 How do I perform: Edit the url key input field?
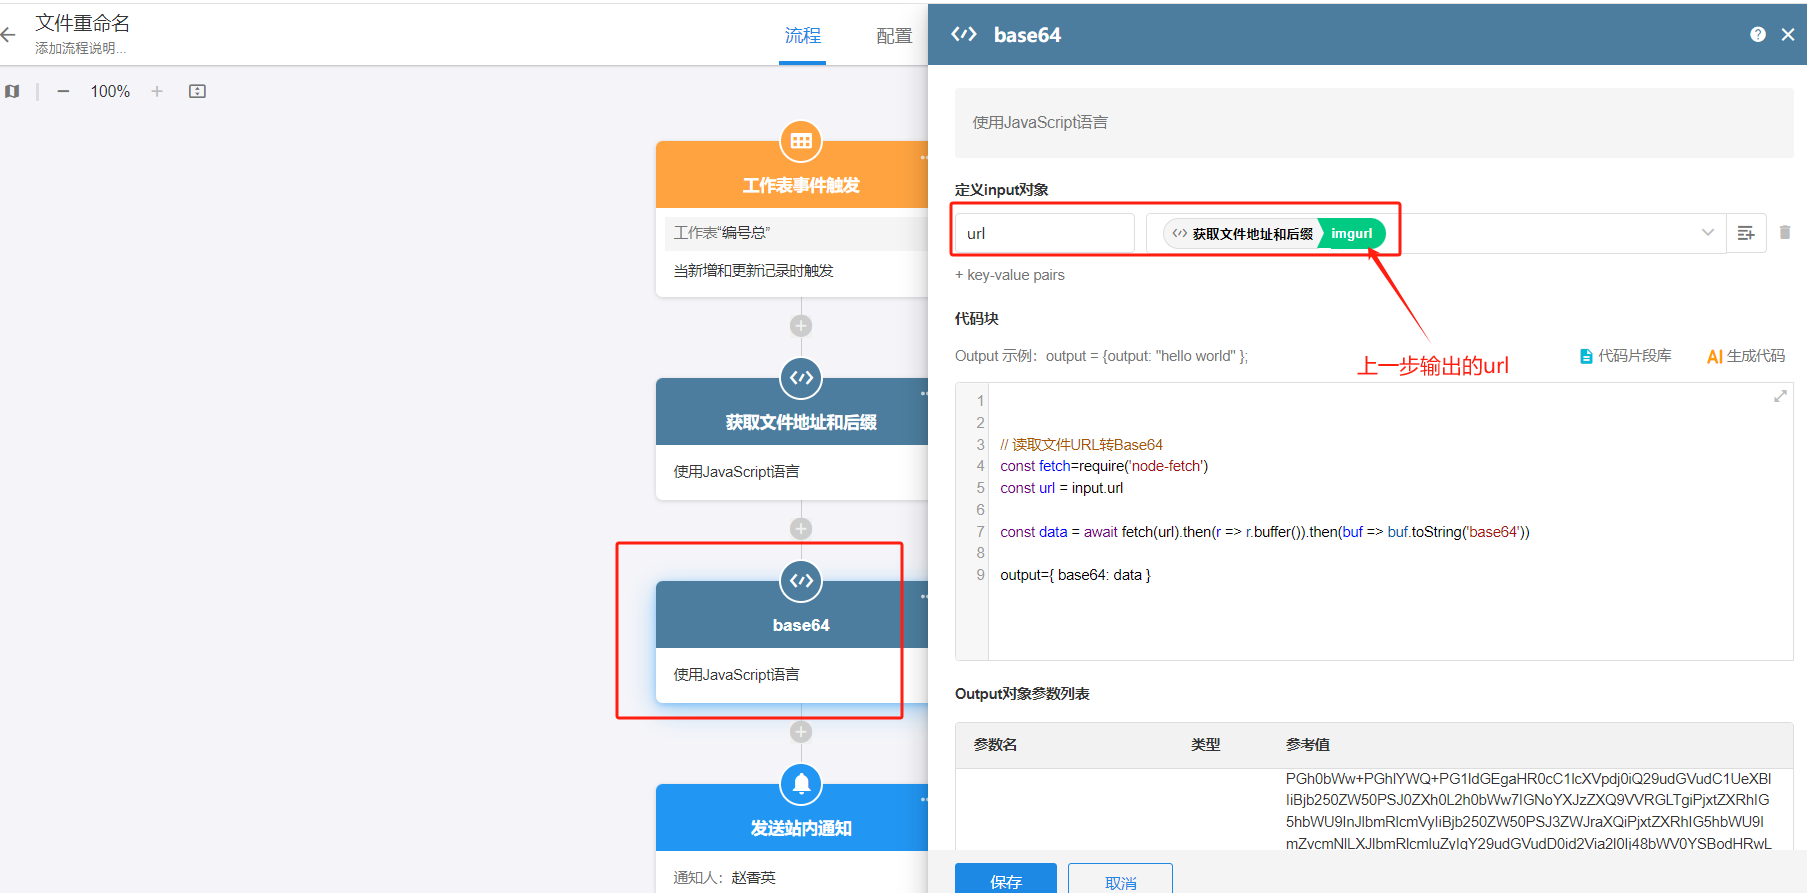tap(1045, 233)
